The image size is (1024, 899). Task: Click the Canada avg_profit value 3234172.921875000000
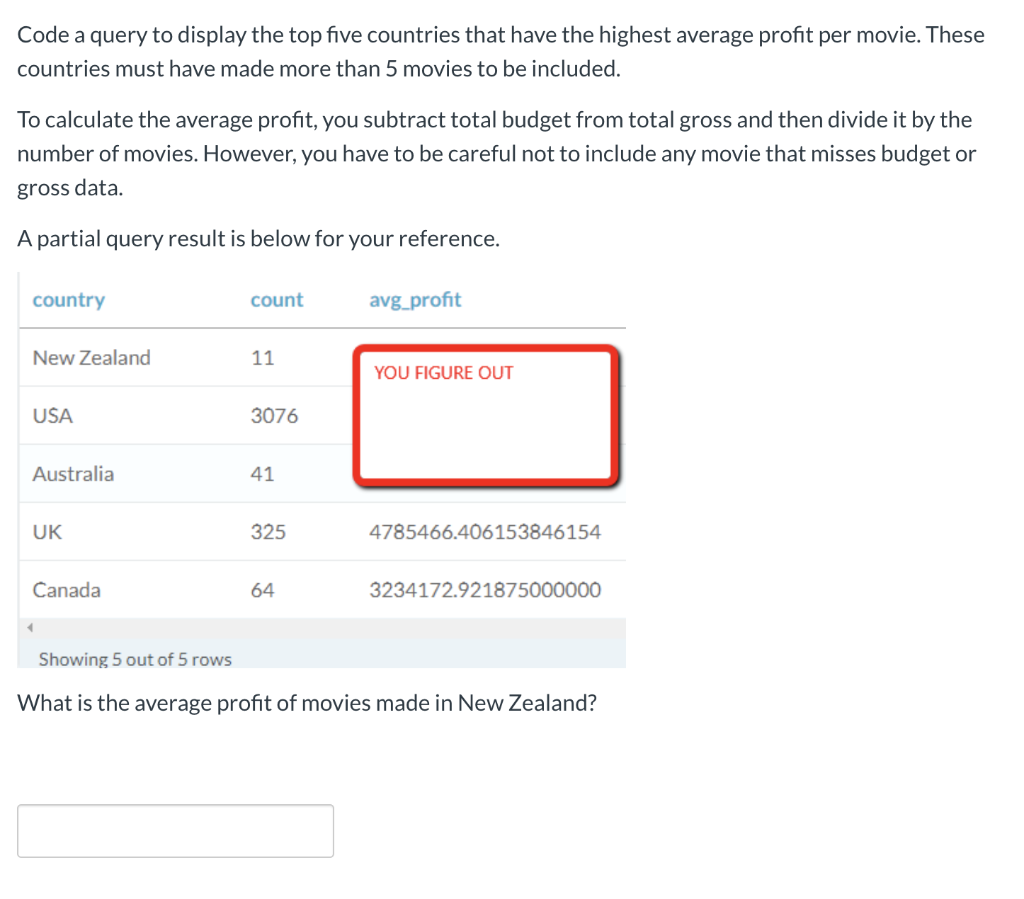point(485,590)
